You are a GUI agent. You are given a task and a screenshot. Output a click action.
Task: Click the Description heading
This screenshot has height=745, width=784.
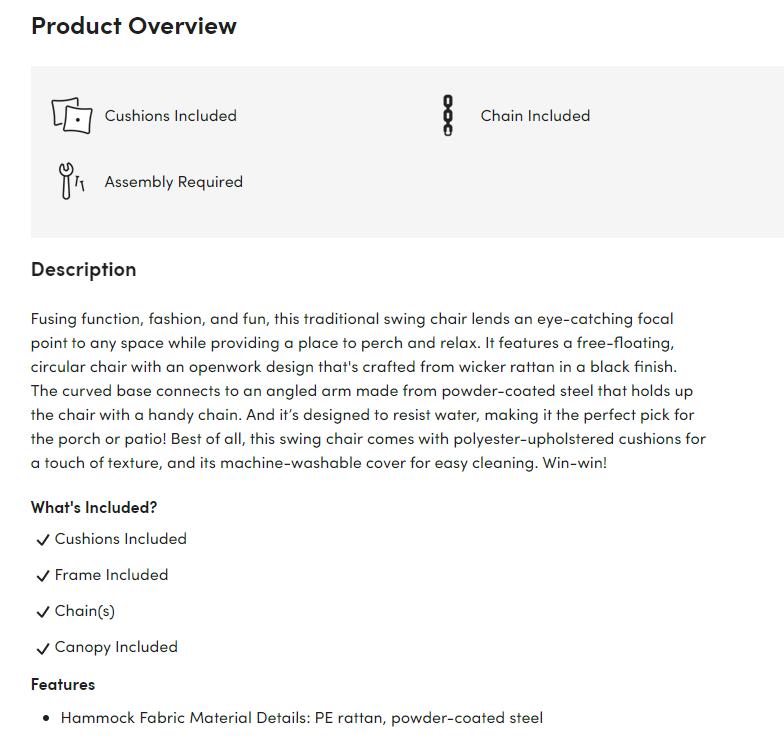(x=84, y=270)
